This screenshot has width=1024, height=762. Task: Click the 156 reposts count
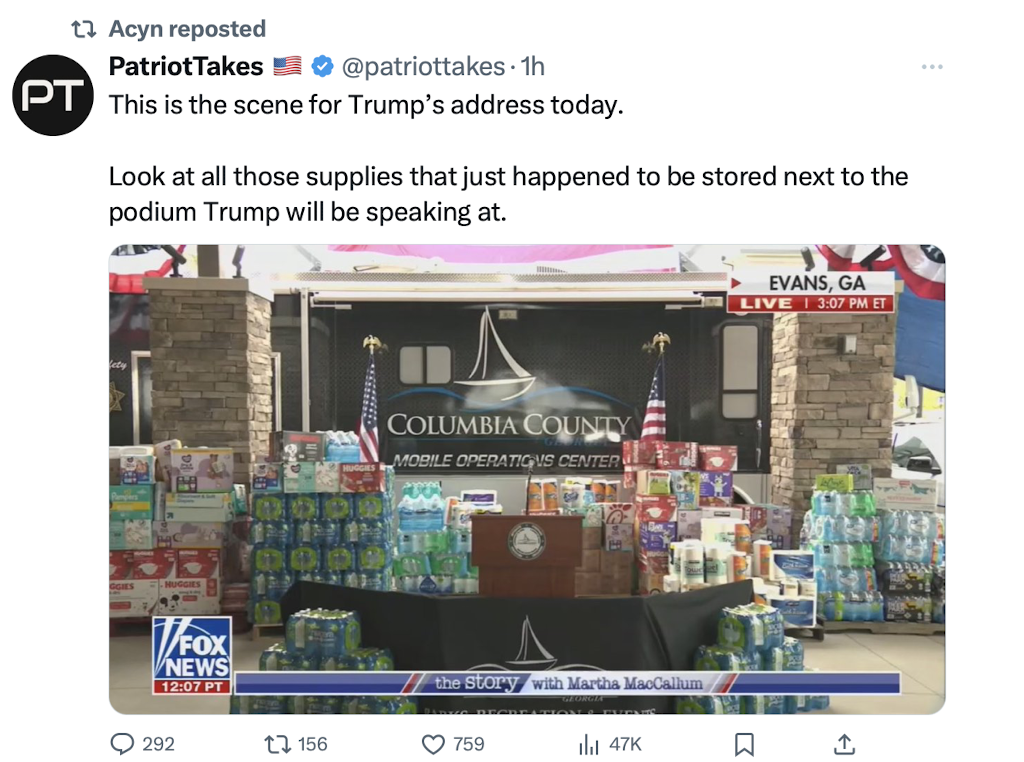312,744
